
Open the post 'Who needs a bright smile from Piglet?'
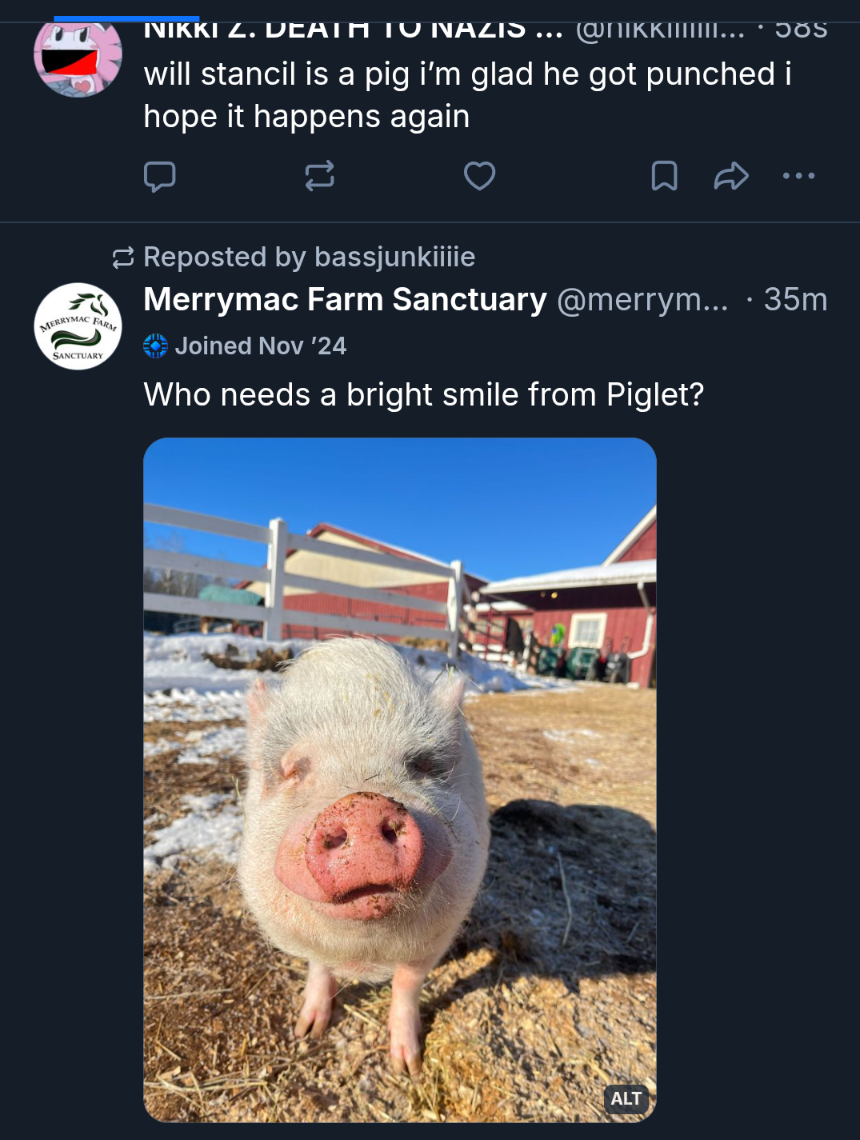[x=424, y=395]
